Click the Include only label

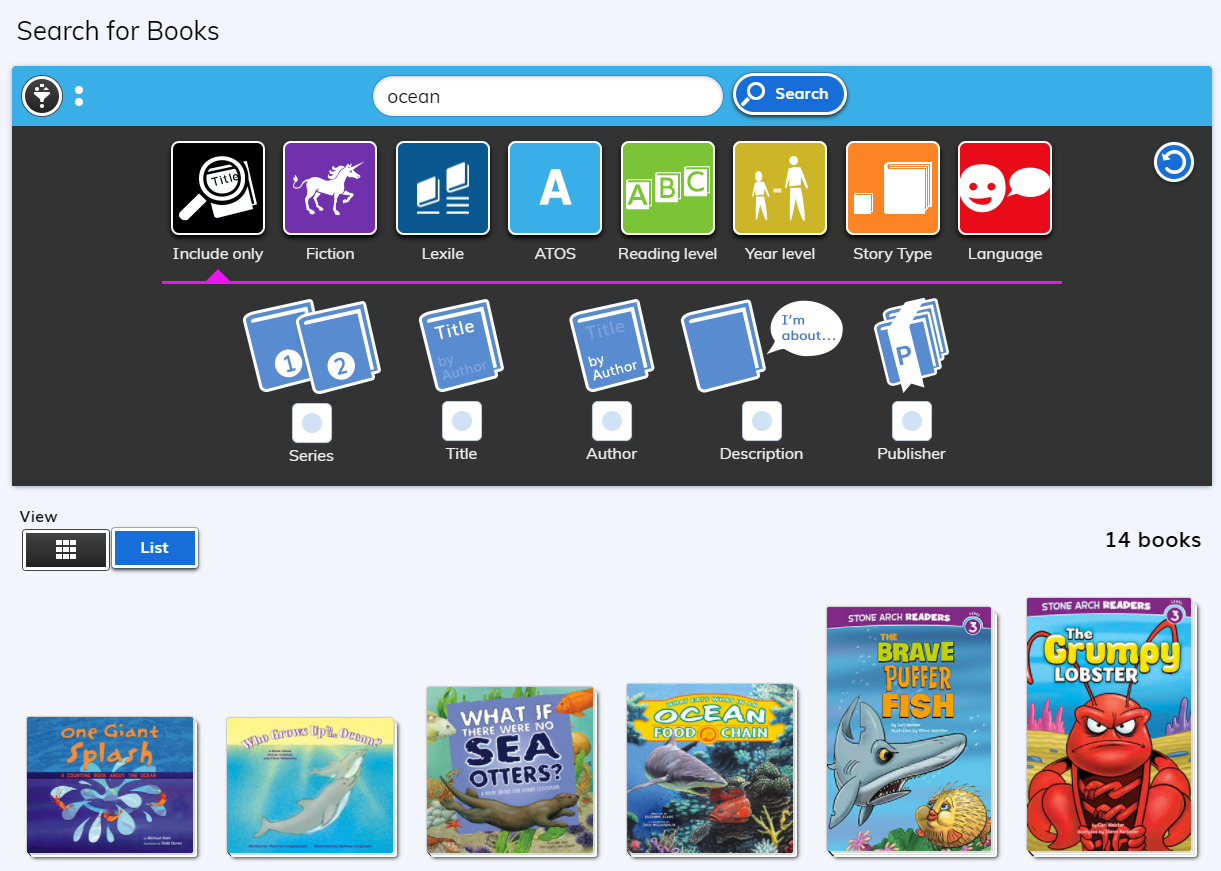pos(218,254)
